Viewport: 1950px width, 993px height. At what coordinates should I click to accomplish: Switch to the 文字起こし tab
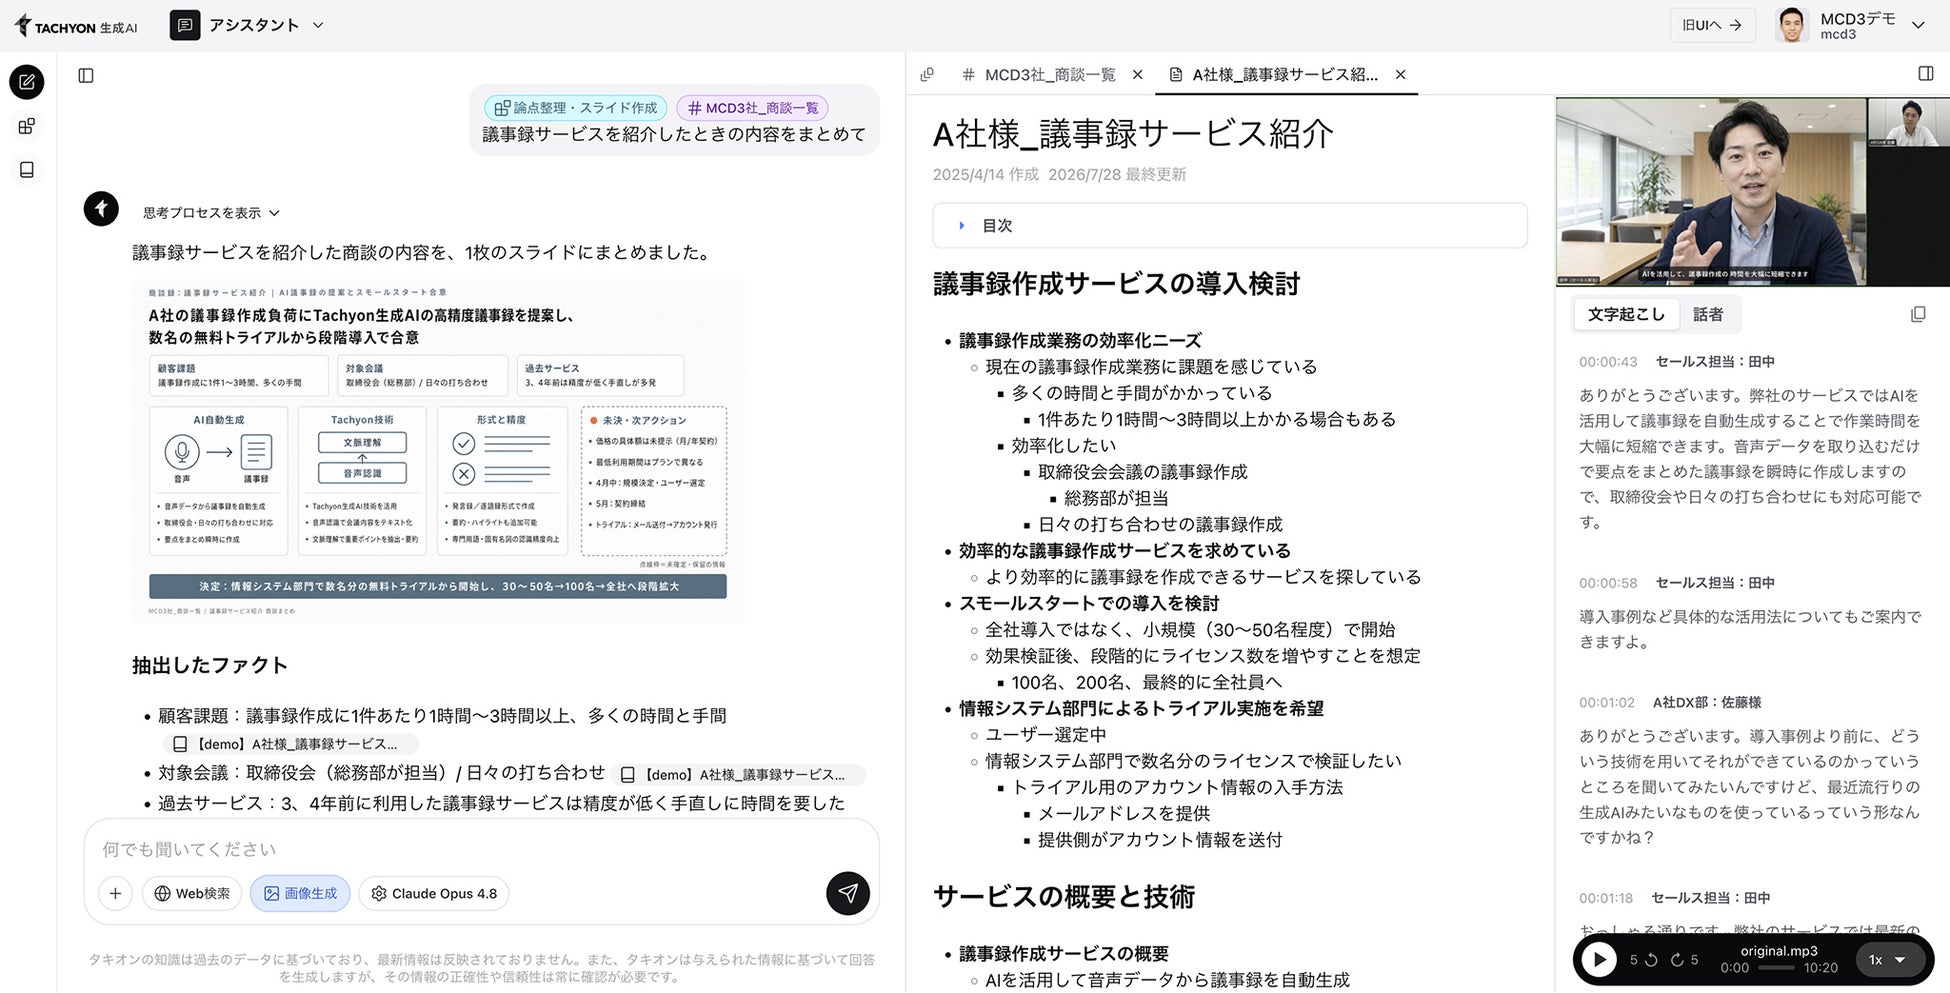click(1626, 314)
